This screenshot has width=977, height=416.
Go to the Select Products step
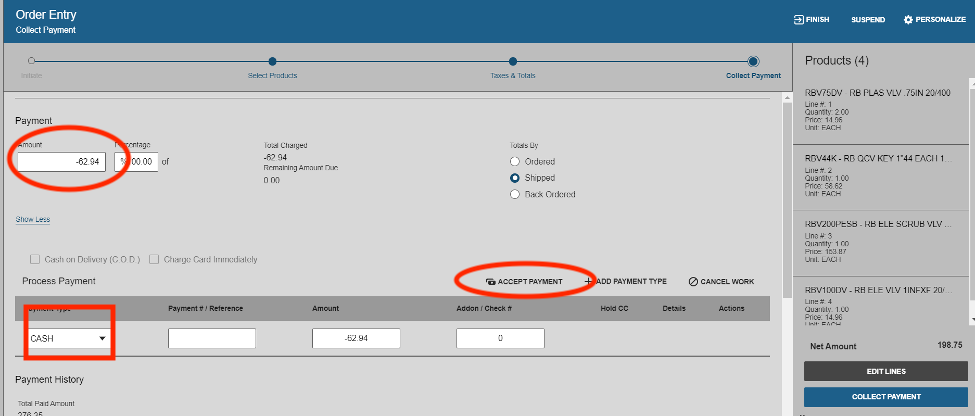pyautogui.click(x=272, y=61)
